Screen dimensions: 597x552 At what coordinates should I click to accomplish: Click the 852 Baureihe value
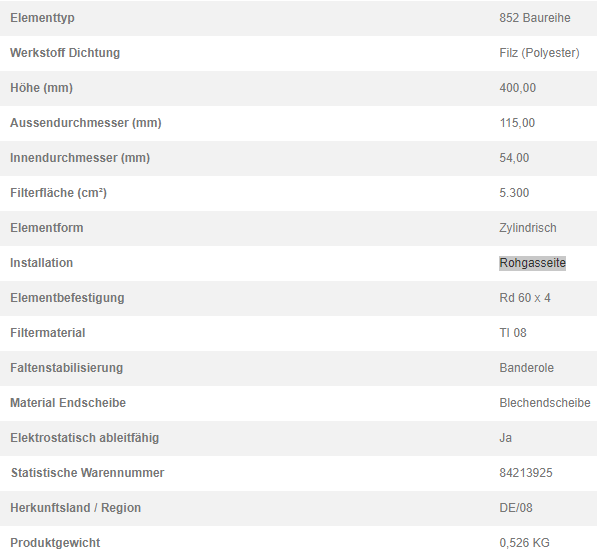point(535,18)
